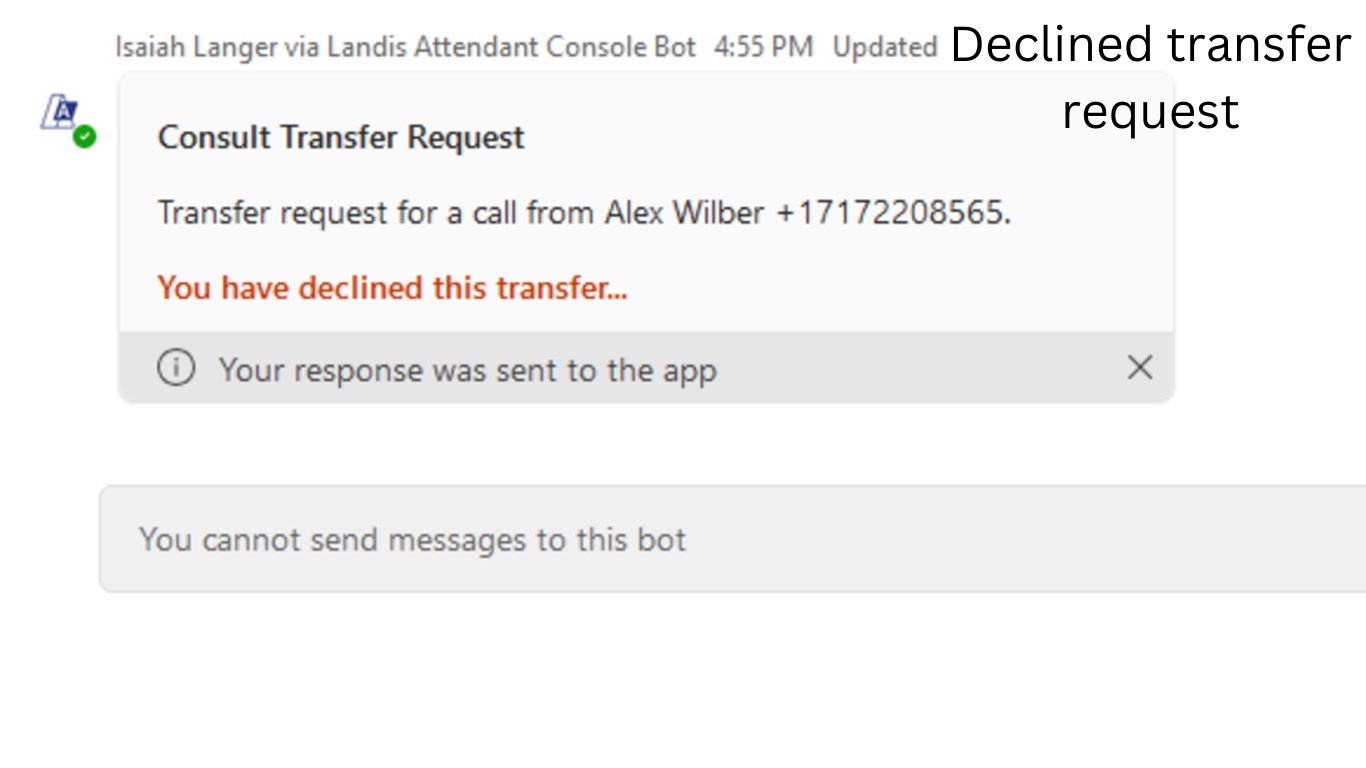Click the phone number +17172208565
This screenshot has height=768, width=1366.
click(892, 213)
